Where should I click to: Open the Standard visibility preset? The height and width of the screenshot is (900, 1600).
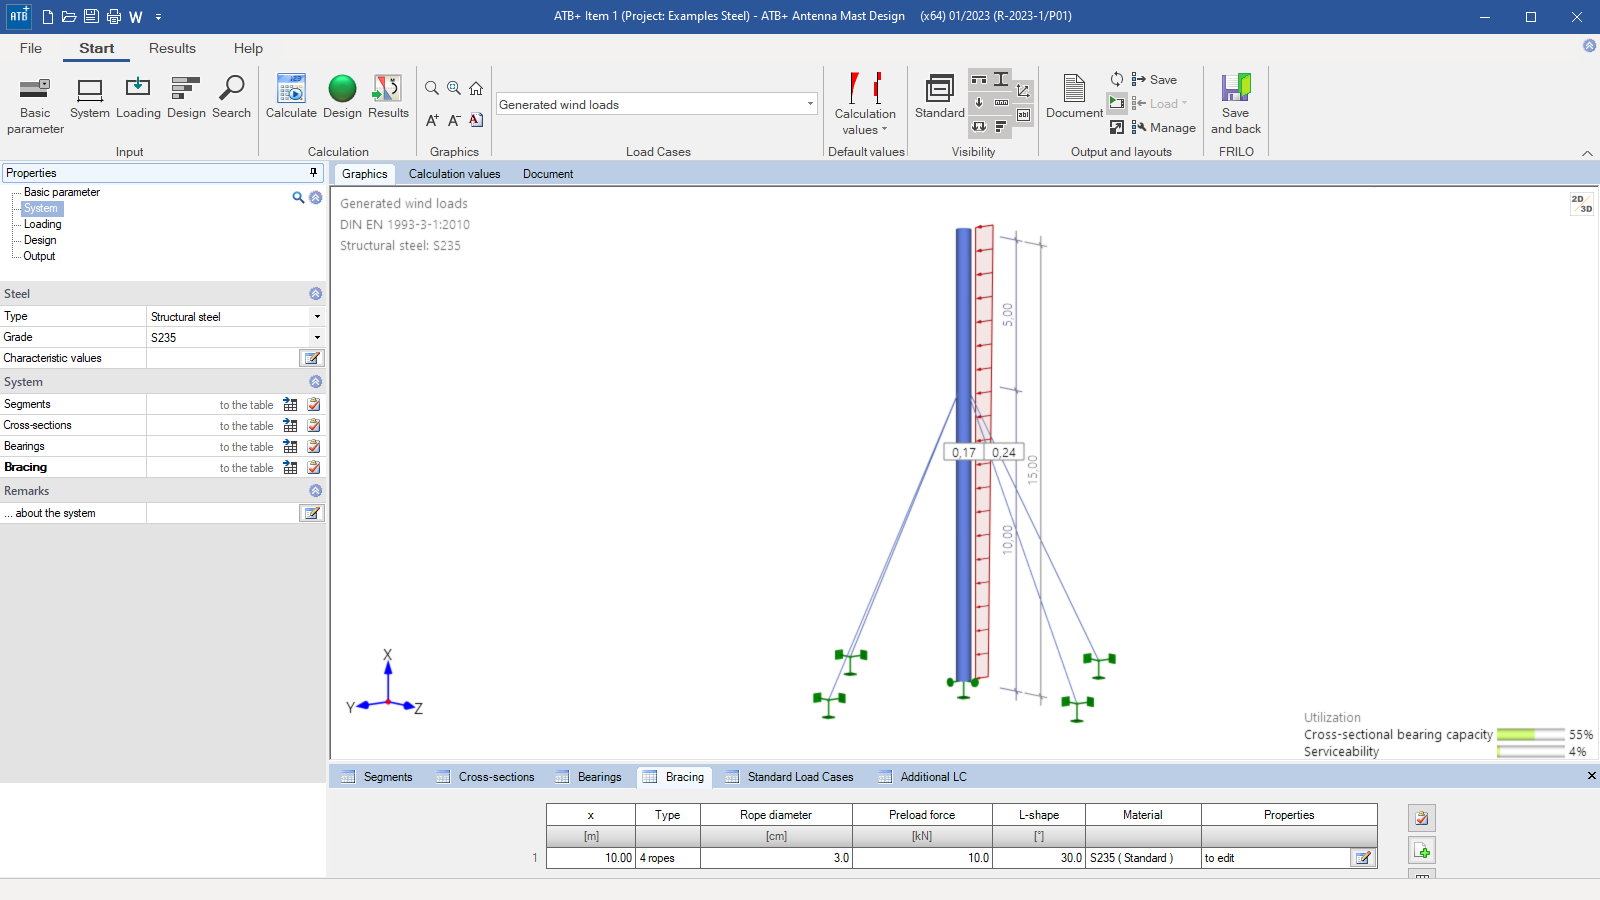940,98
